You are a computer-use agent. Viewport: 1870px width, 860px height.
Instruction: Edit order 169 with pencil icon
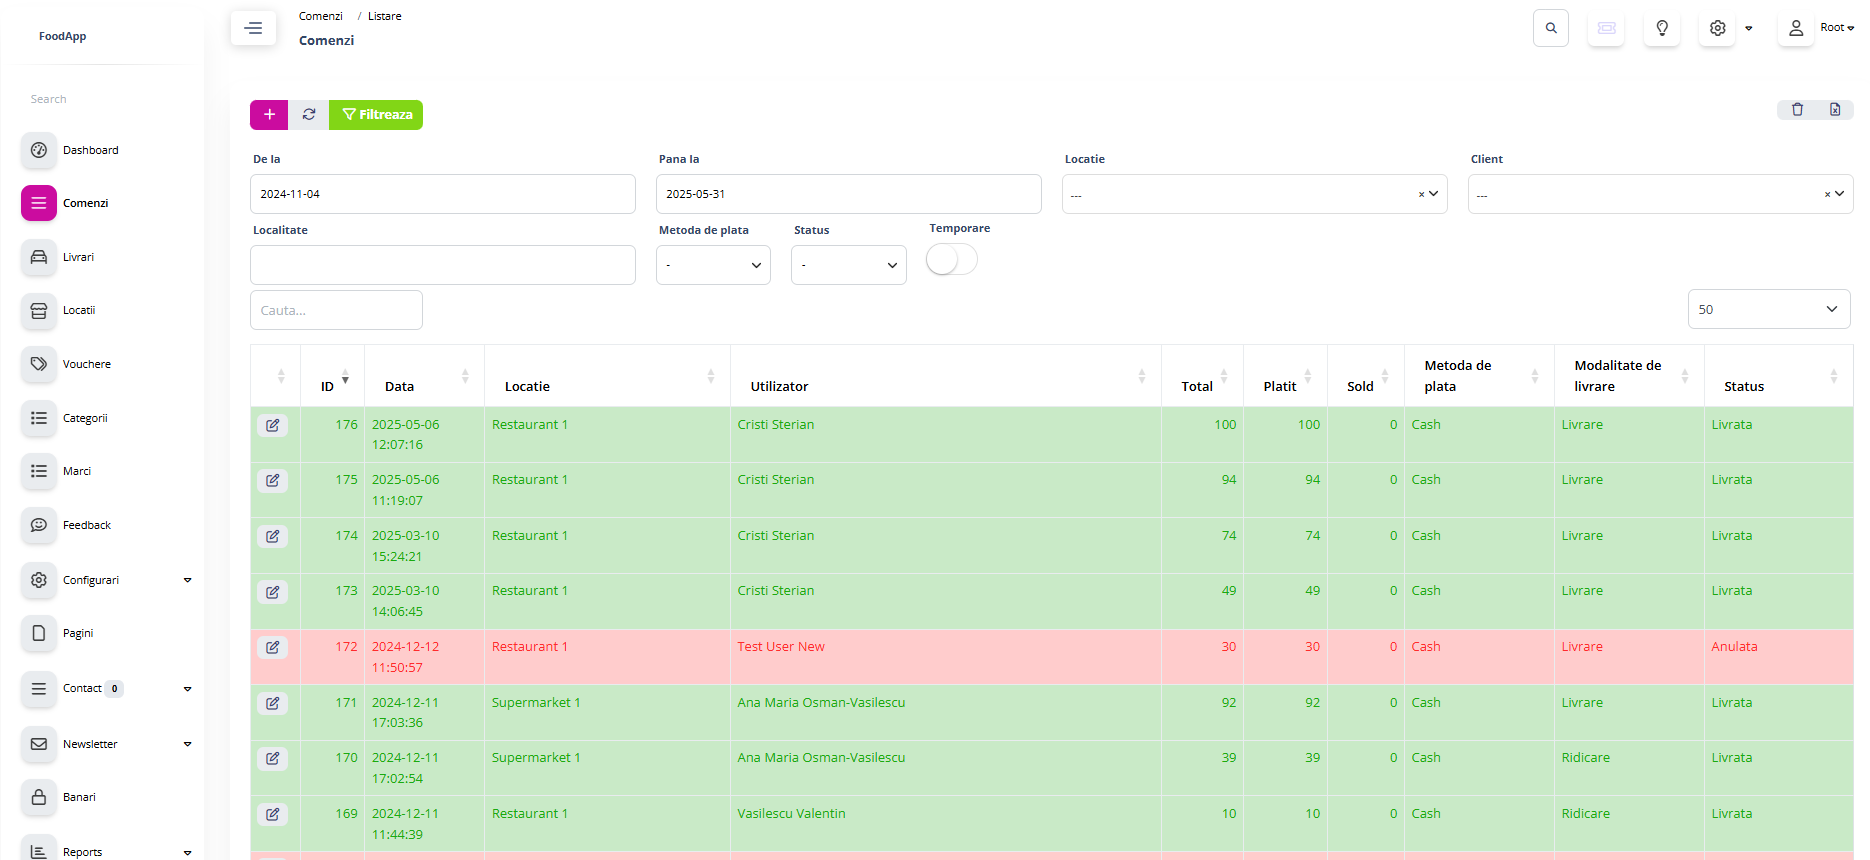tap(272, 815)
